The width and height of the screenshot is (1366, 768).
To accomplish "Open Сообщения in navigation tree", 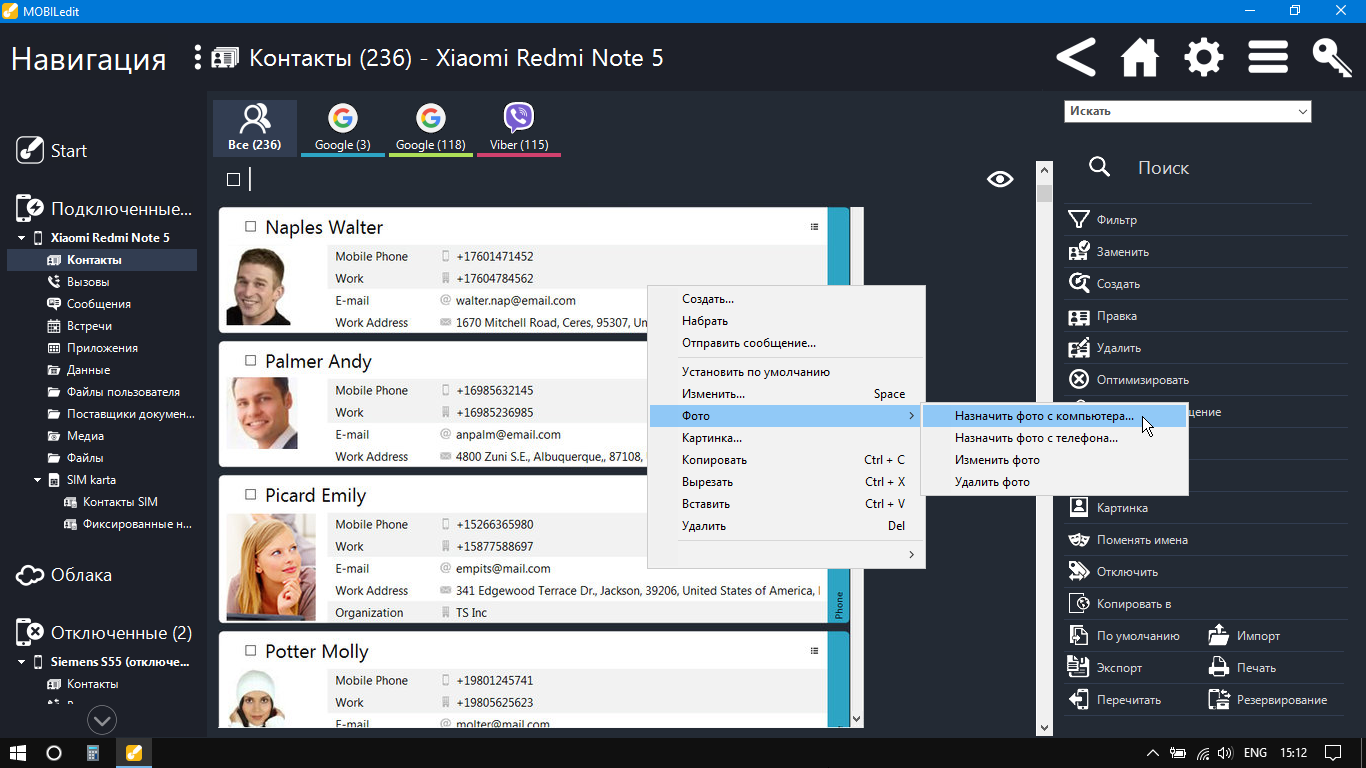I will coord(99,304).
